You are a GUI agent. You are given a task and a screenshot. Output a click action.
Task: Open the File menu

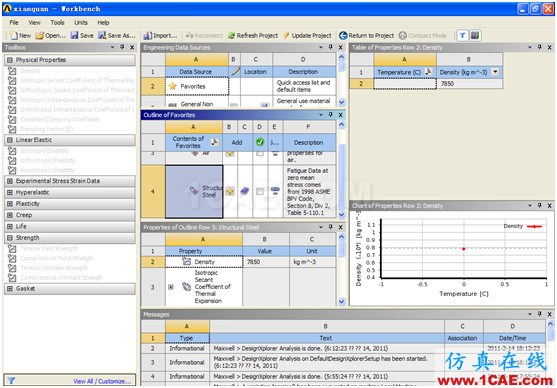coord(14,22)
